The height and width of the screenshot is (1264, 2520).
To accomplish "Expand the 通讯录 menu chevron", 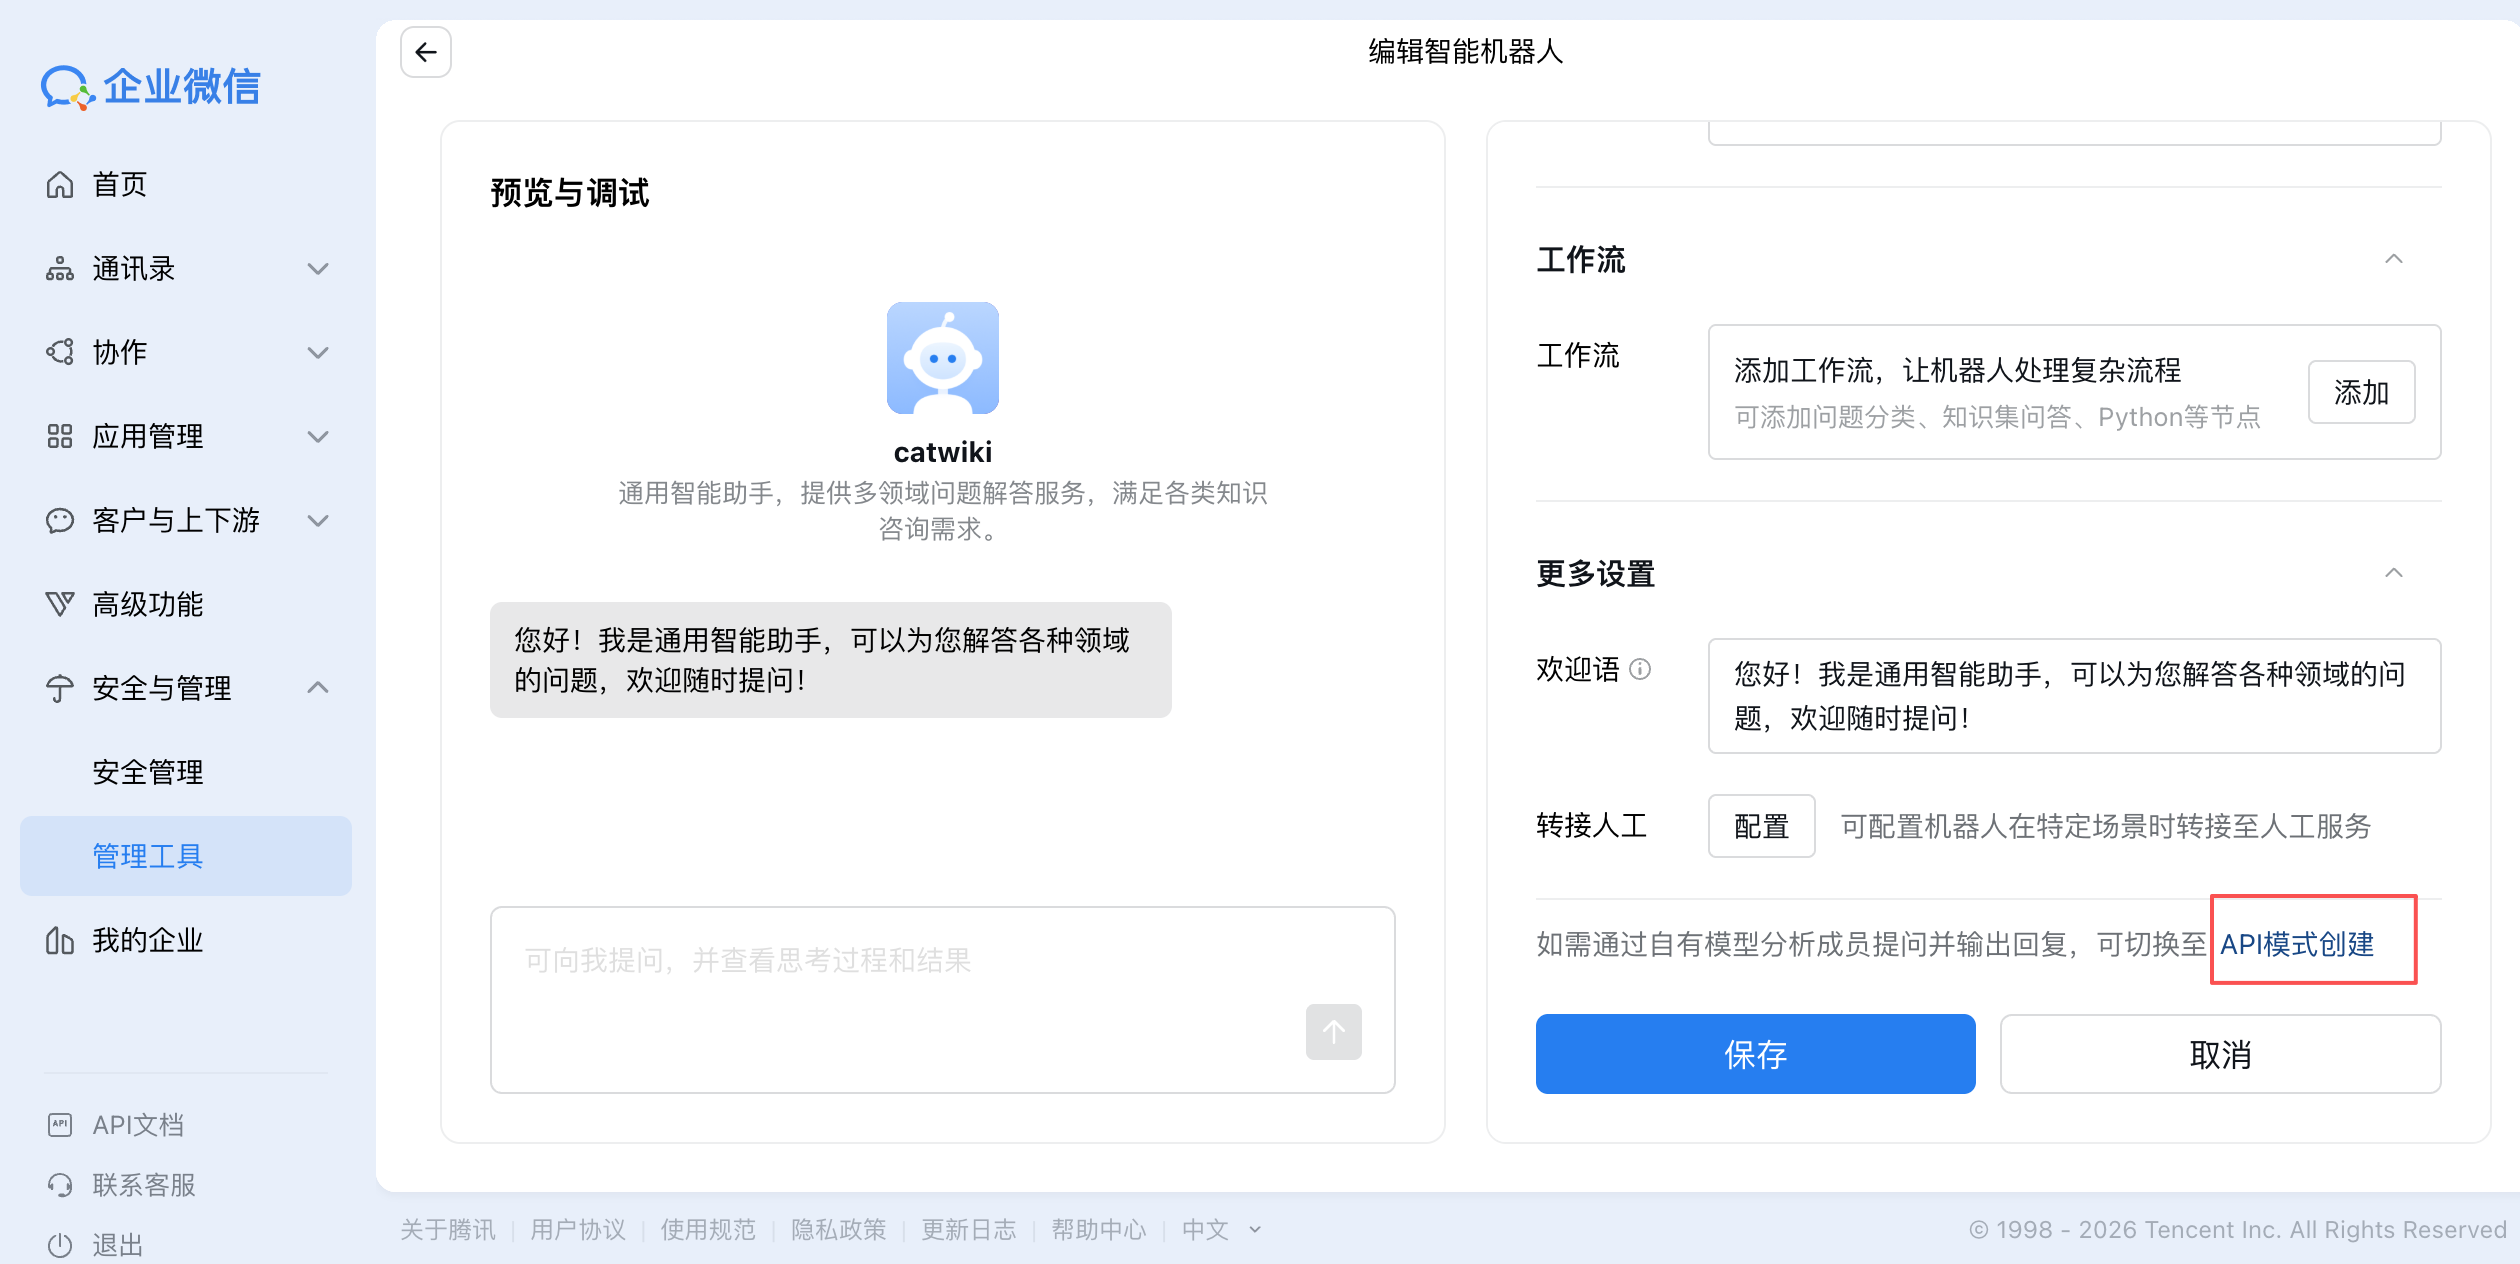I will tap(318, 268).
